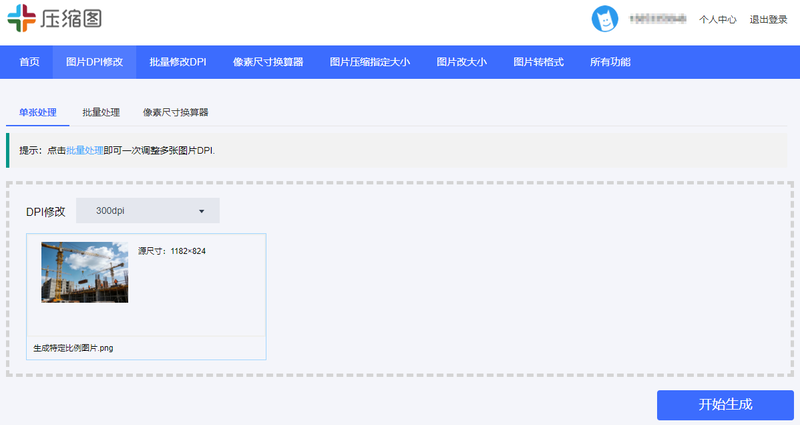
Task: Open 个人中心 link
Action: coord(718,19)
